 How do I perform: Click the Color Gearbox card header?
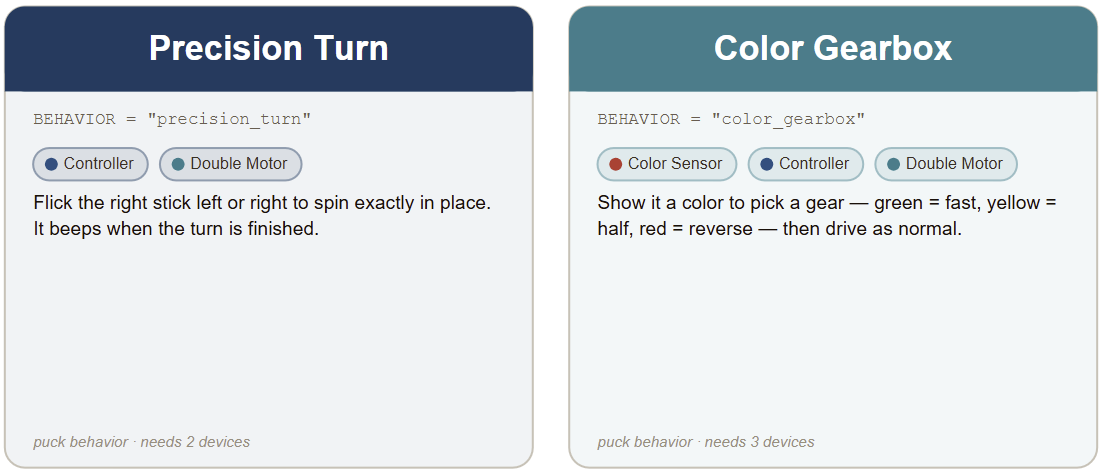[x=833, y=49]
